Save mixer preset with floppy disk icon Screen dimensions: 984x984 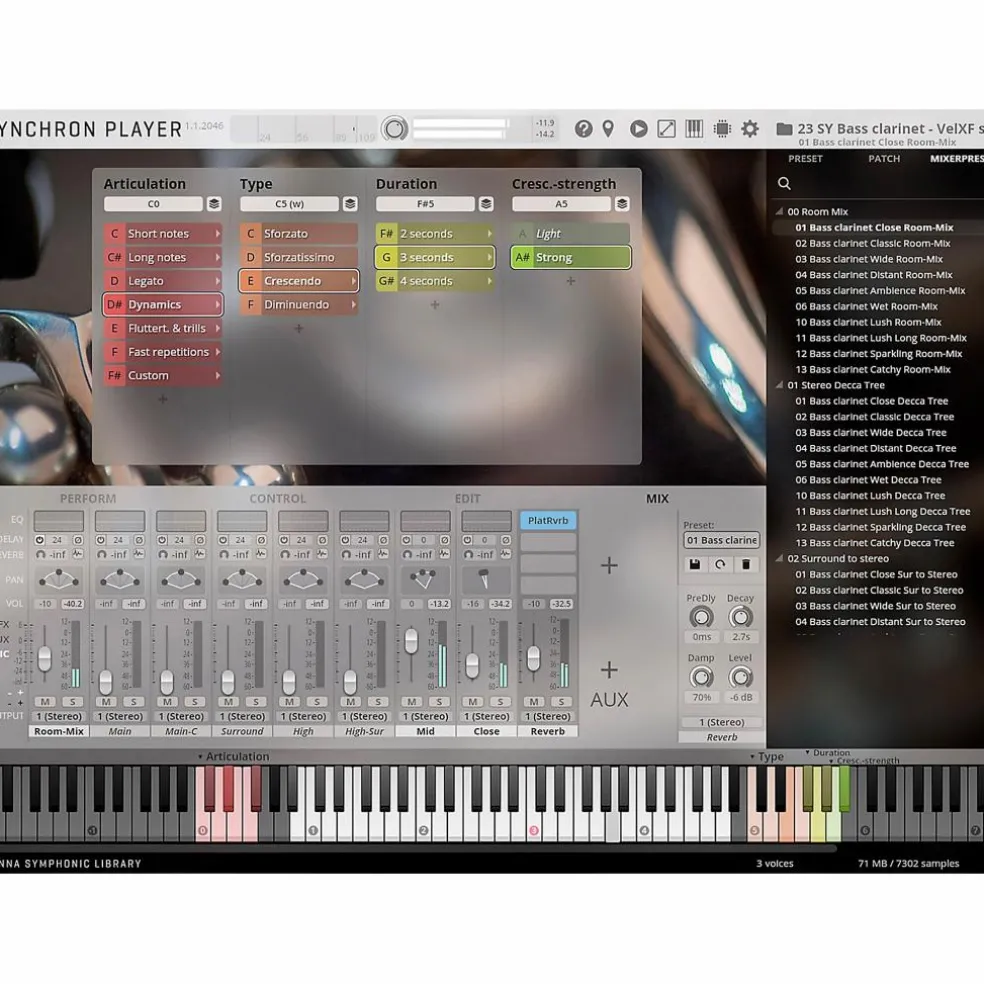(695, 564)
